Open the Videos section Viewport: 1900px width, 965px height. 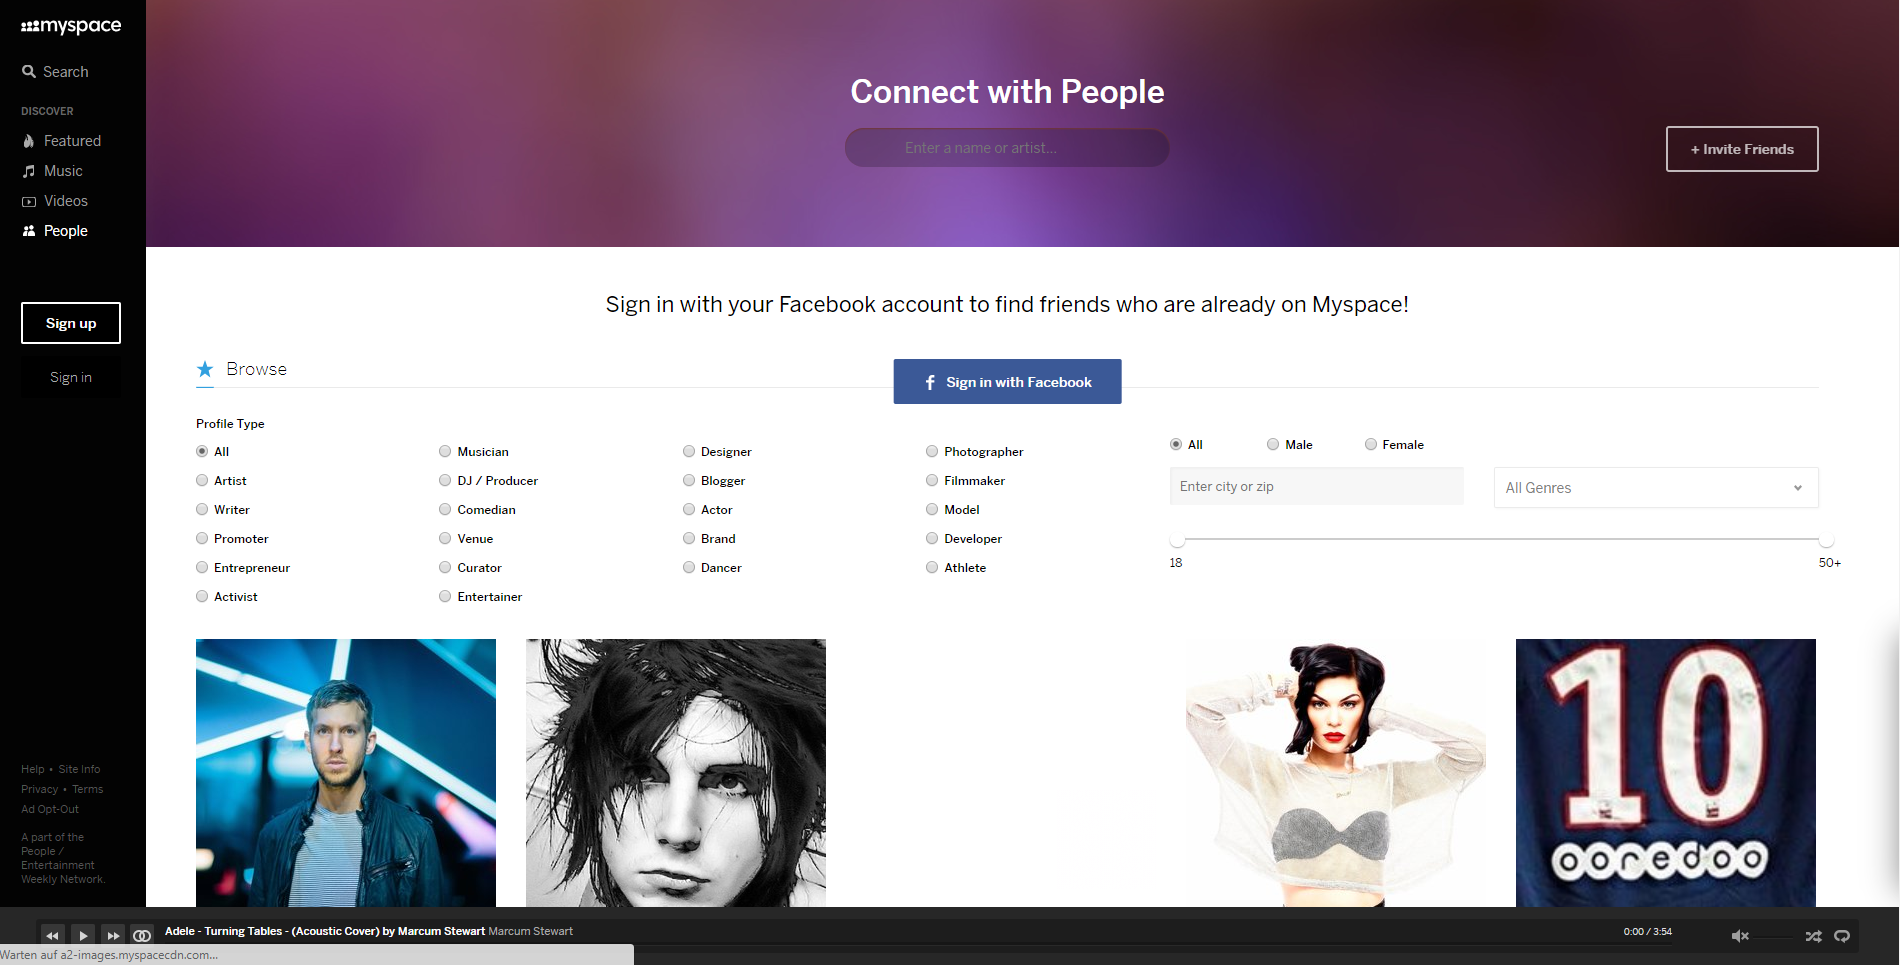56,201
